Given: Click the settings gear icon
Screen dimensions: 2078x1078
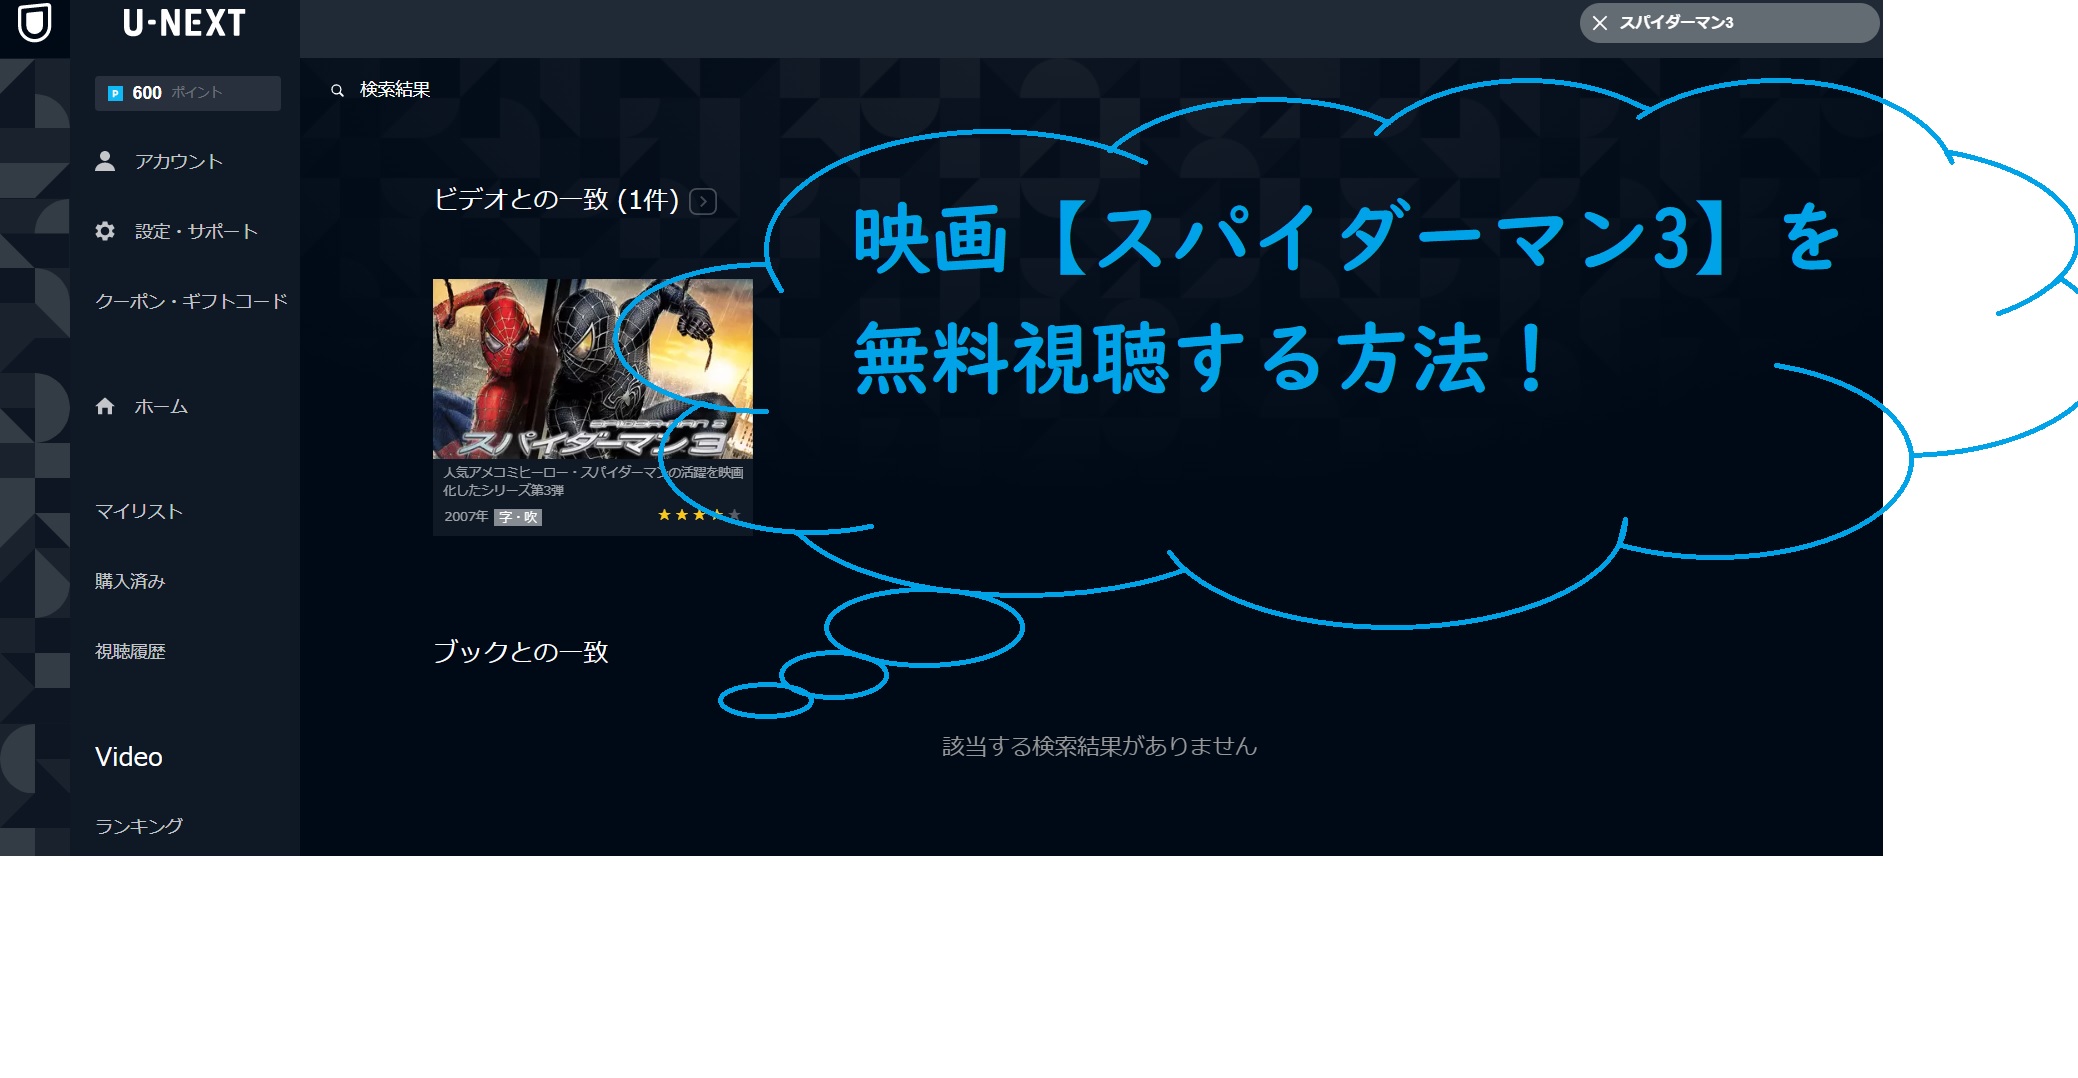Looking at the screenshot, I should click(x=105, y=231).
